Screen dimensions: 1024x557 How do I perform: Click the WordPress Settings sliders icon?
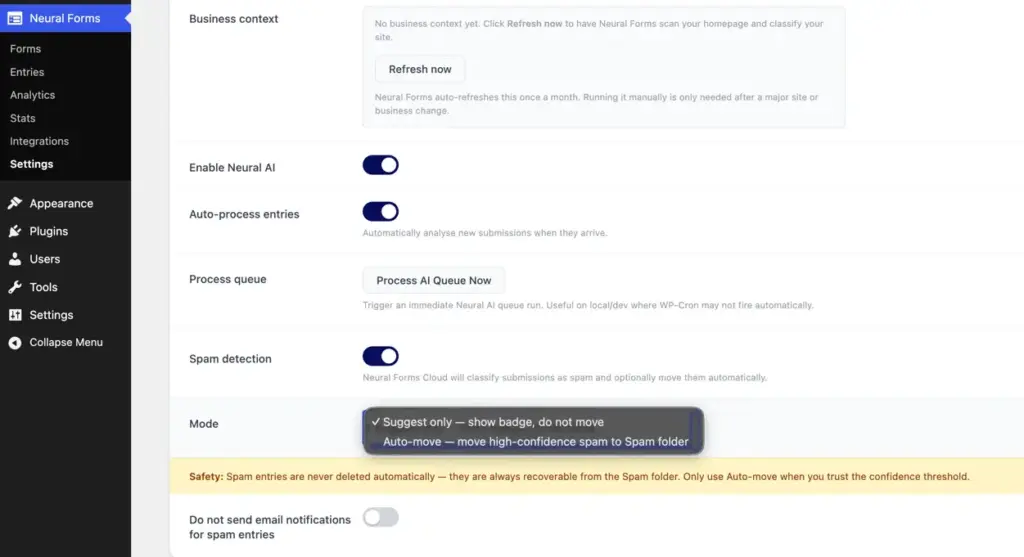(14, 315)
